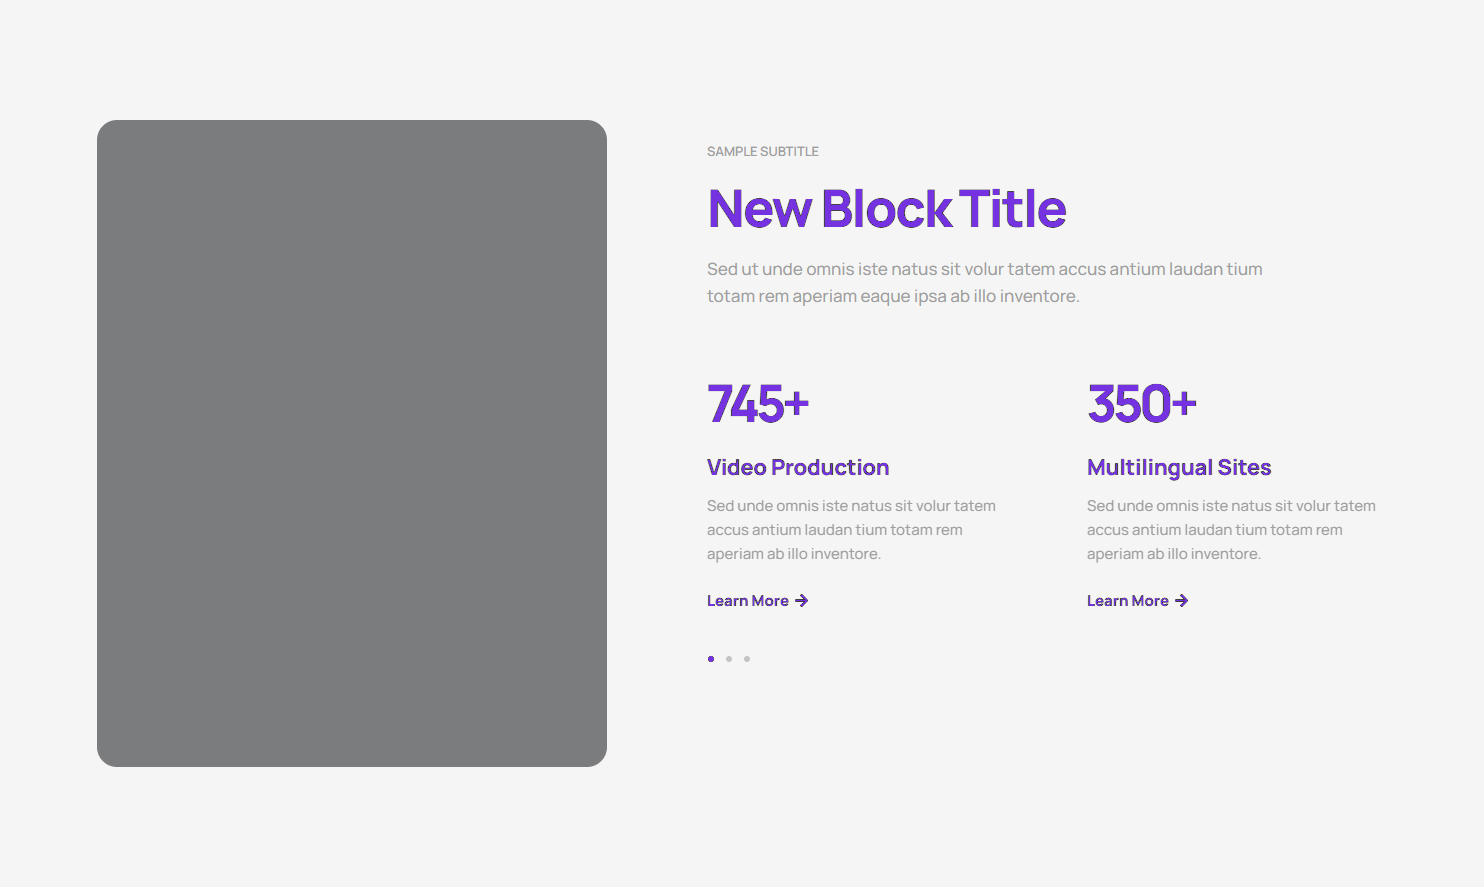Click the description text under Multilingual Sites
This screenshot has width=1484, height=887.
coord(1230,530)
